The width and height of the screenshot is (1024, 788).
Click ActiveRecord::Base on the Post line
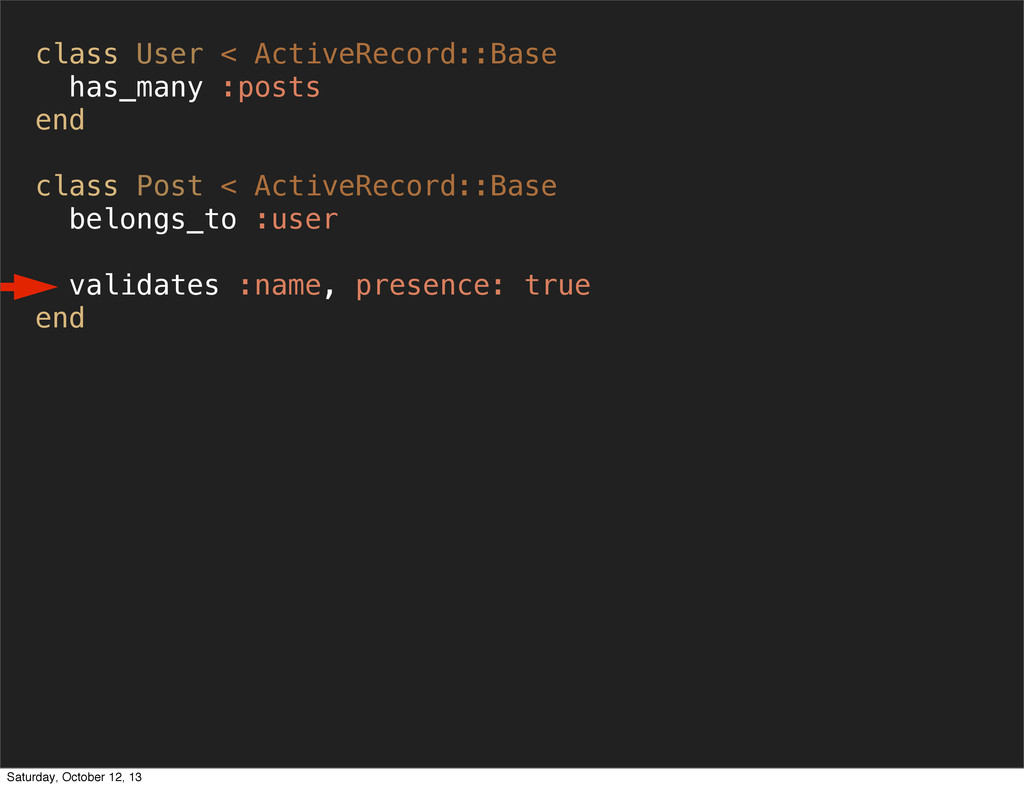click(x=406, y=186)
